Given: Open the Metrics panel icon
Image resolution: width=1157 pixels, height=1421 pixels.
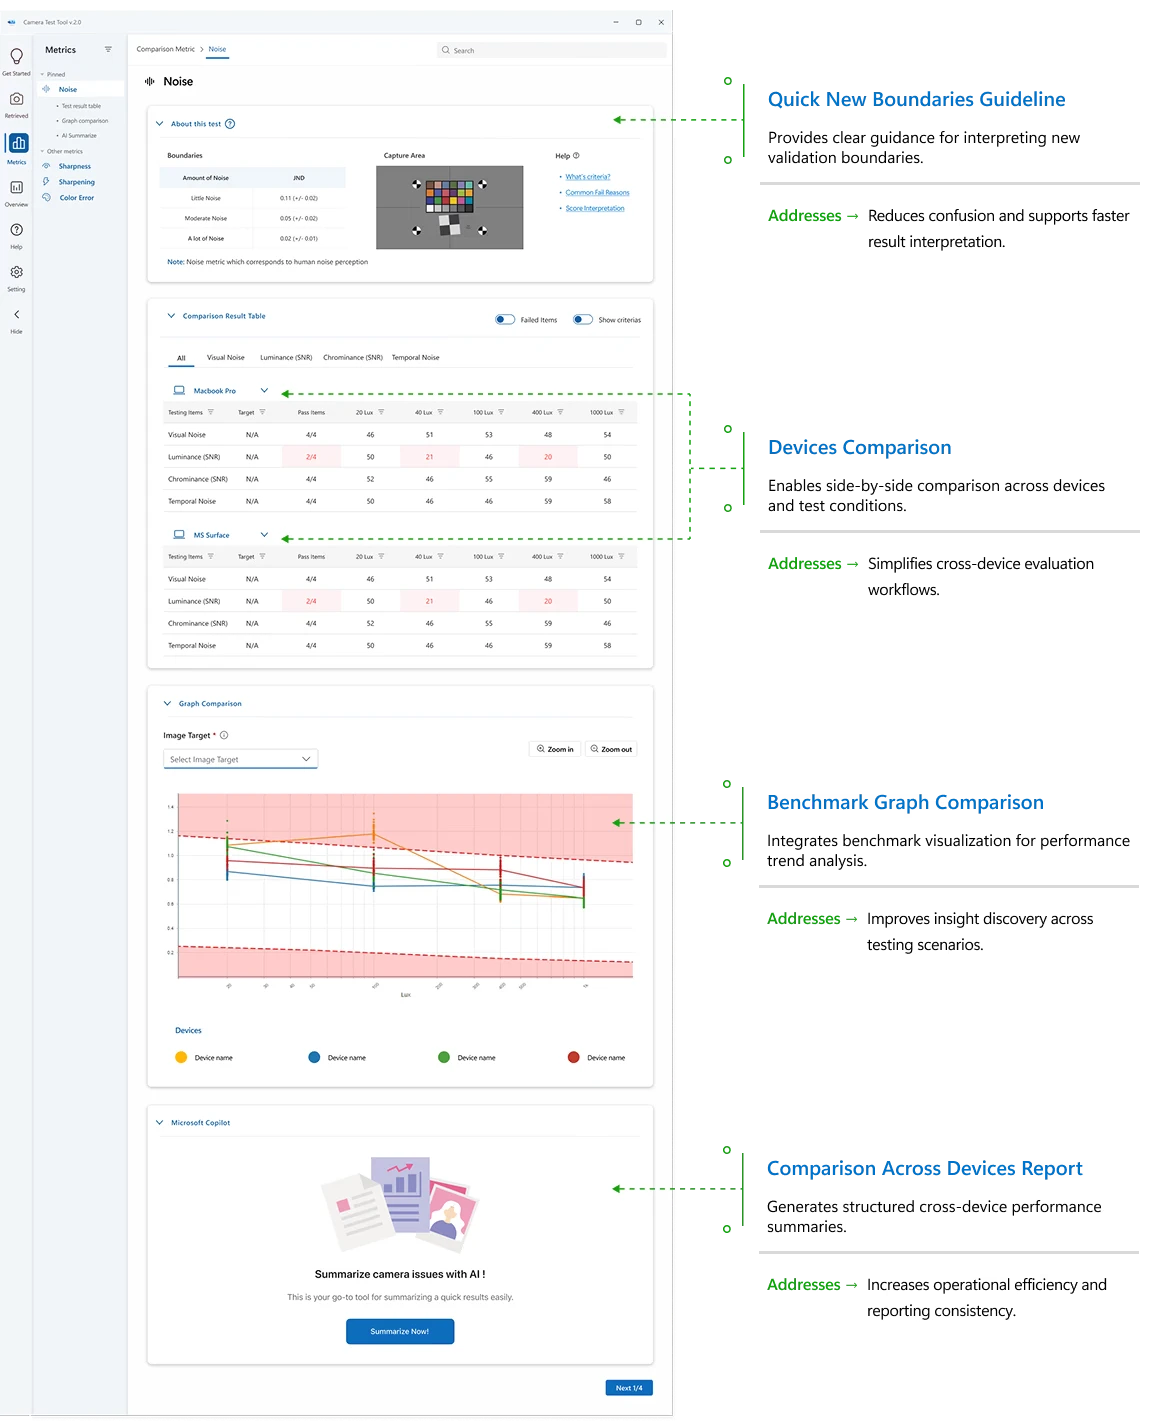Looking at the screenshot, I should 16,143.
